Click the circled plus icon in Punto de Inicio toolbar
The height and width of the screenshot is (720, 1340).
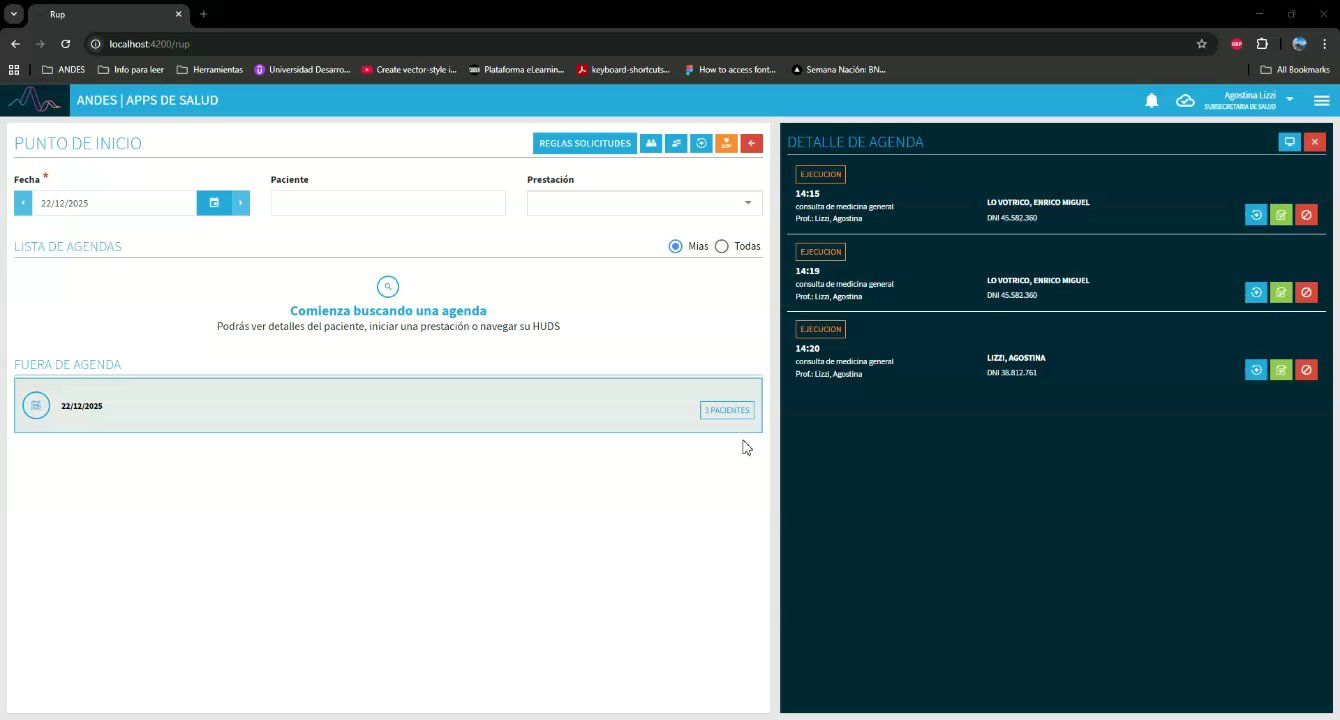701,143
